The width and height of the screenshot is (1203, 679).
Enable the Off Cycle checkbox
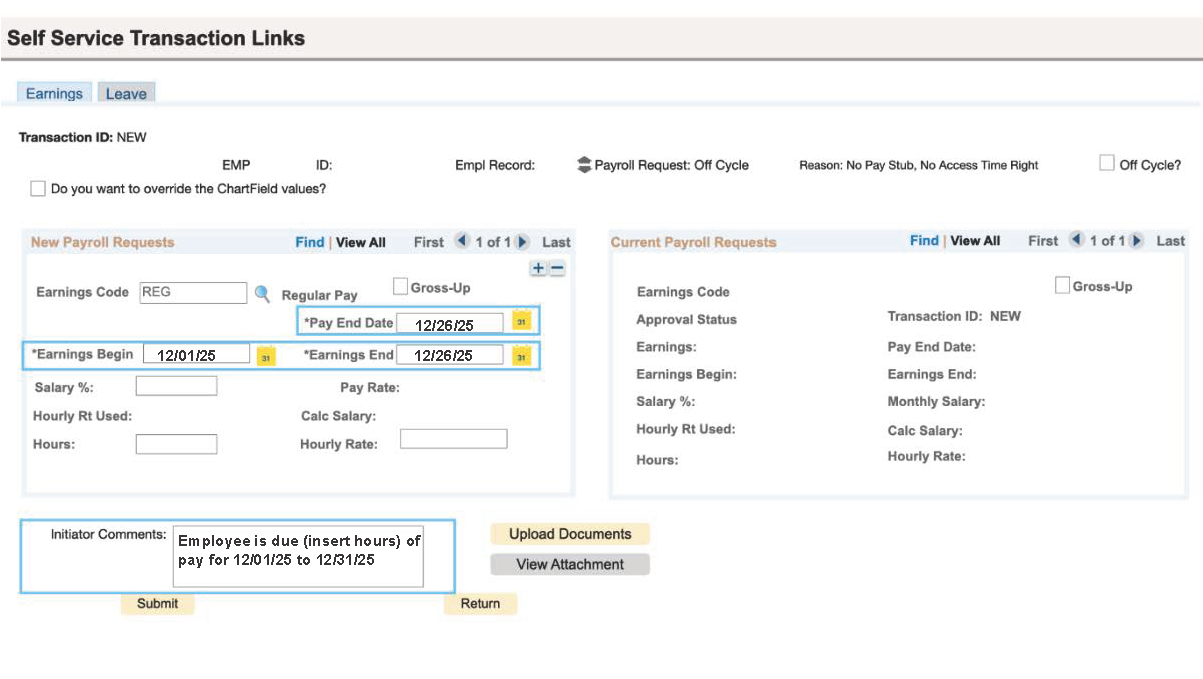pos(1107,163)
